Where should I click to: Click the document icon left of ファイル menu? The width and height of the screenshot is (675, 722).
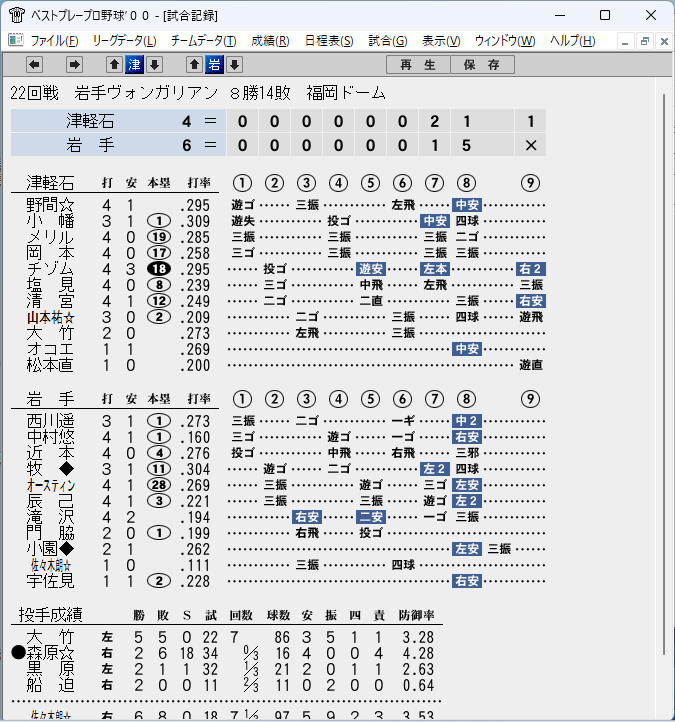point(16,41)
